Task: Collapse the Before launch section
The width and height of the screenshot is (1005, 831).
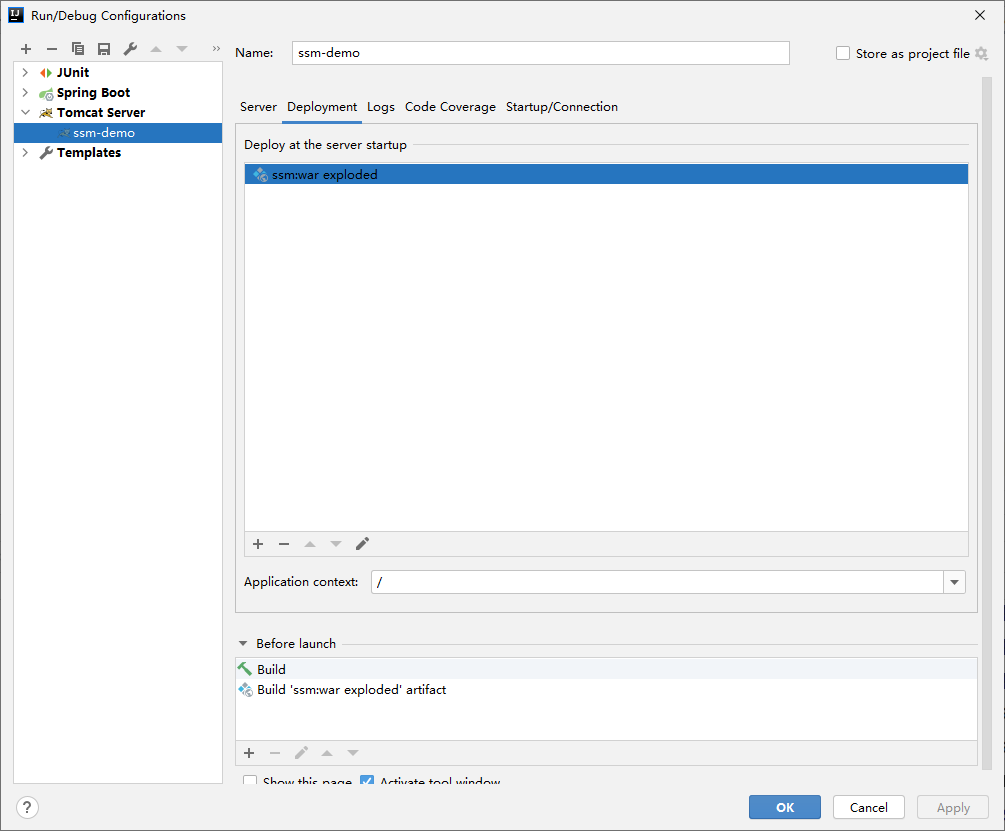Action: click(243, 643)
